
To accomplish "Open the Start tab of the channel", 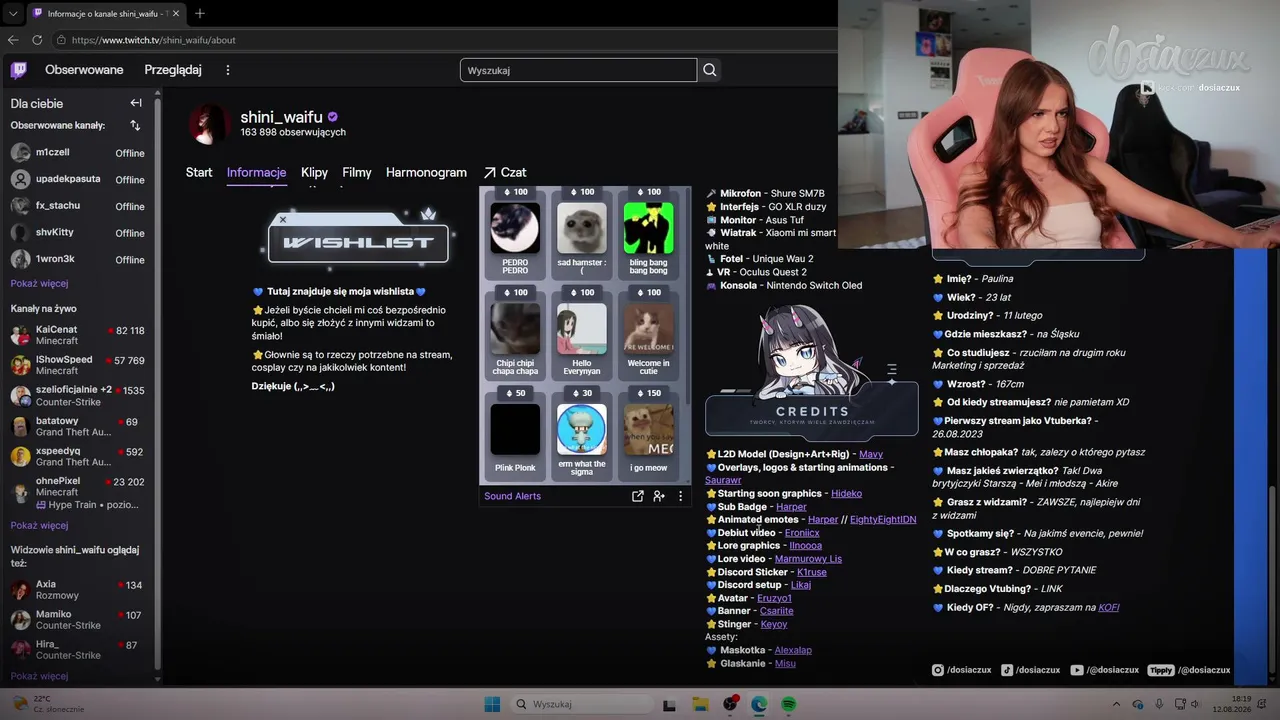I will [x=199, y=172].
